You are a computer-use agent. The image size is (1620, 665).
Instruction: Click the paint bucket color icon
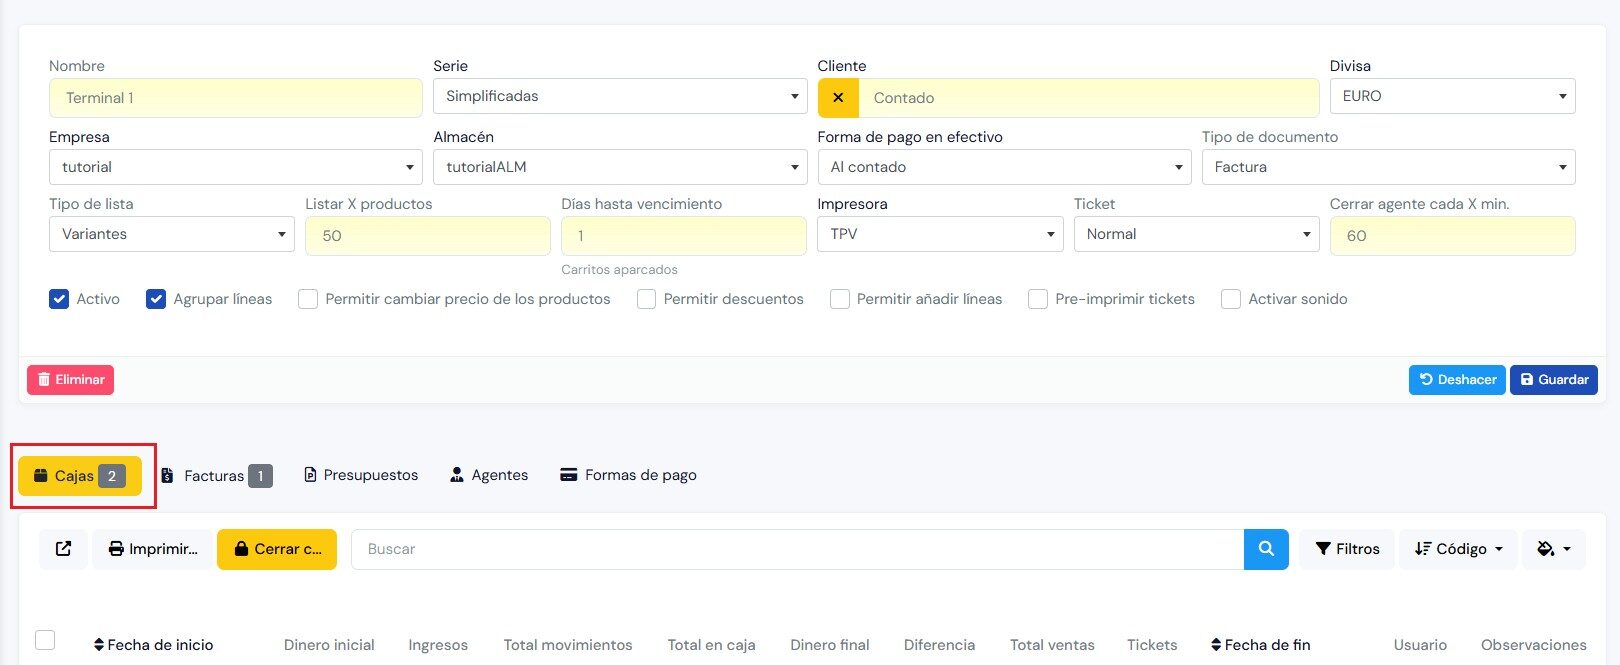(1553, 549)
